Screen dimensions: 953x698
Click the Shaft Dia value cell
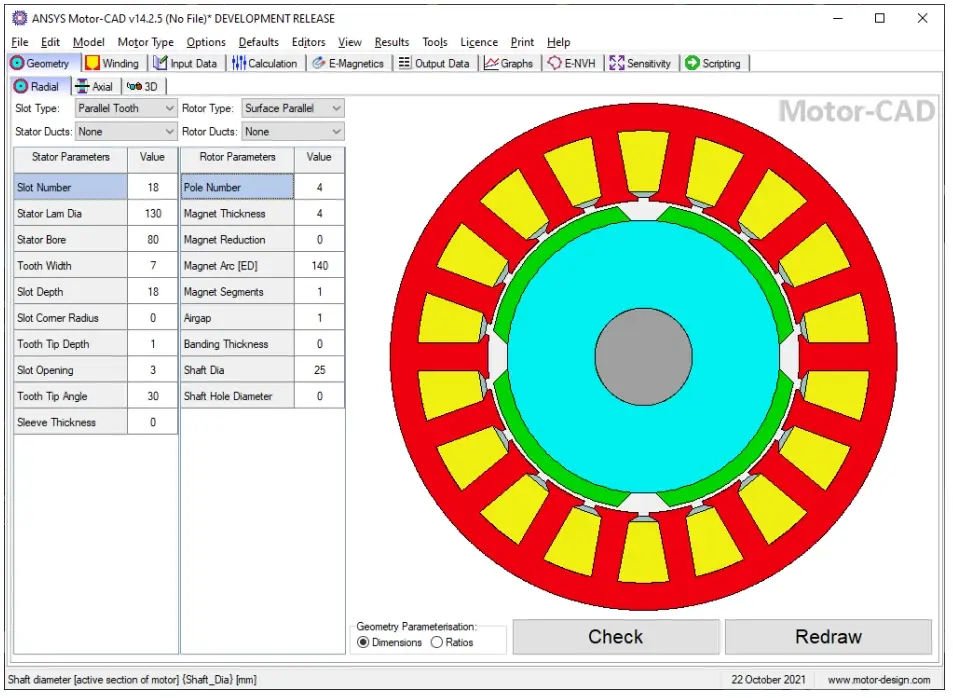[320, 370]
